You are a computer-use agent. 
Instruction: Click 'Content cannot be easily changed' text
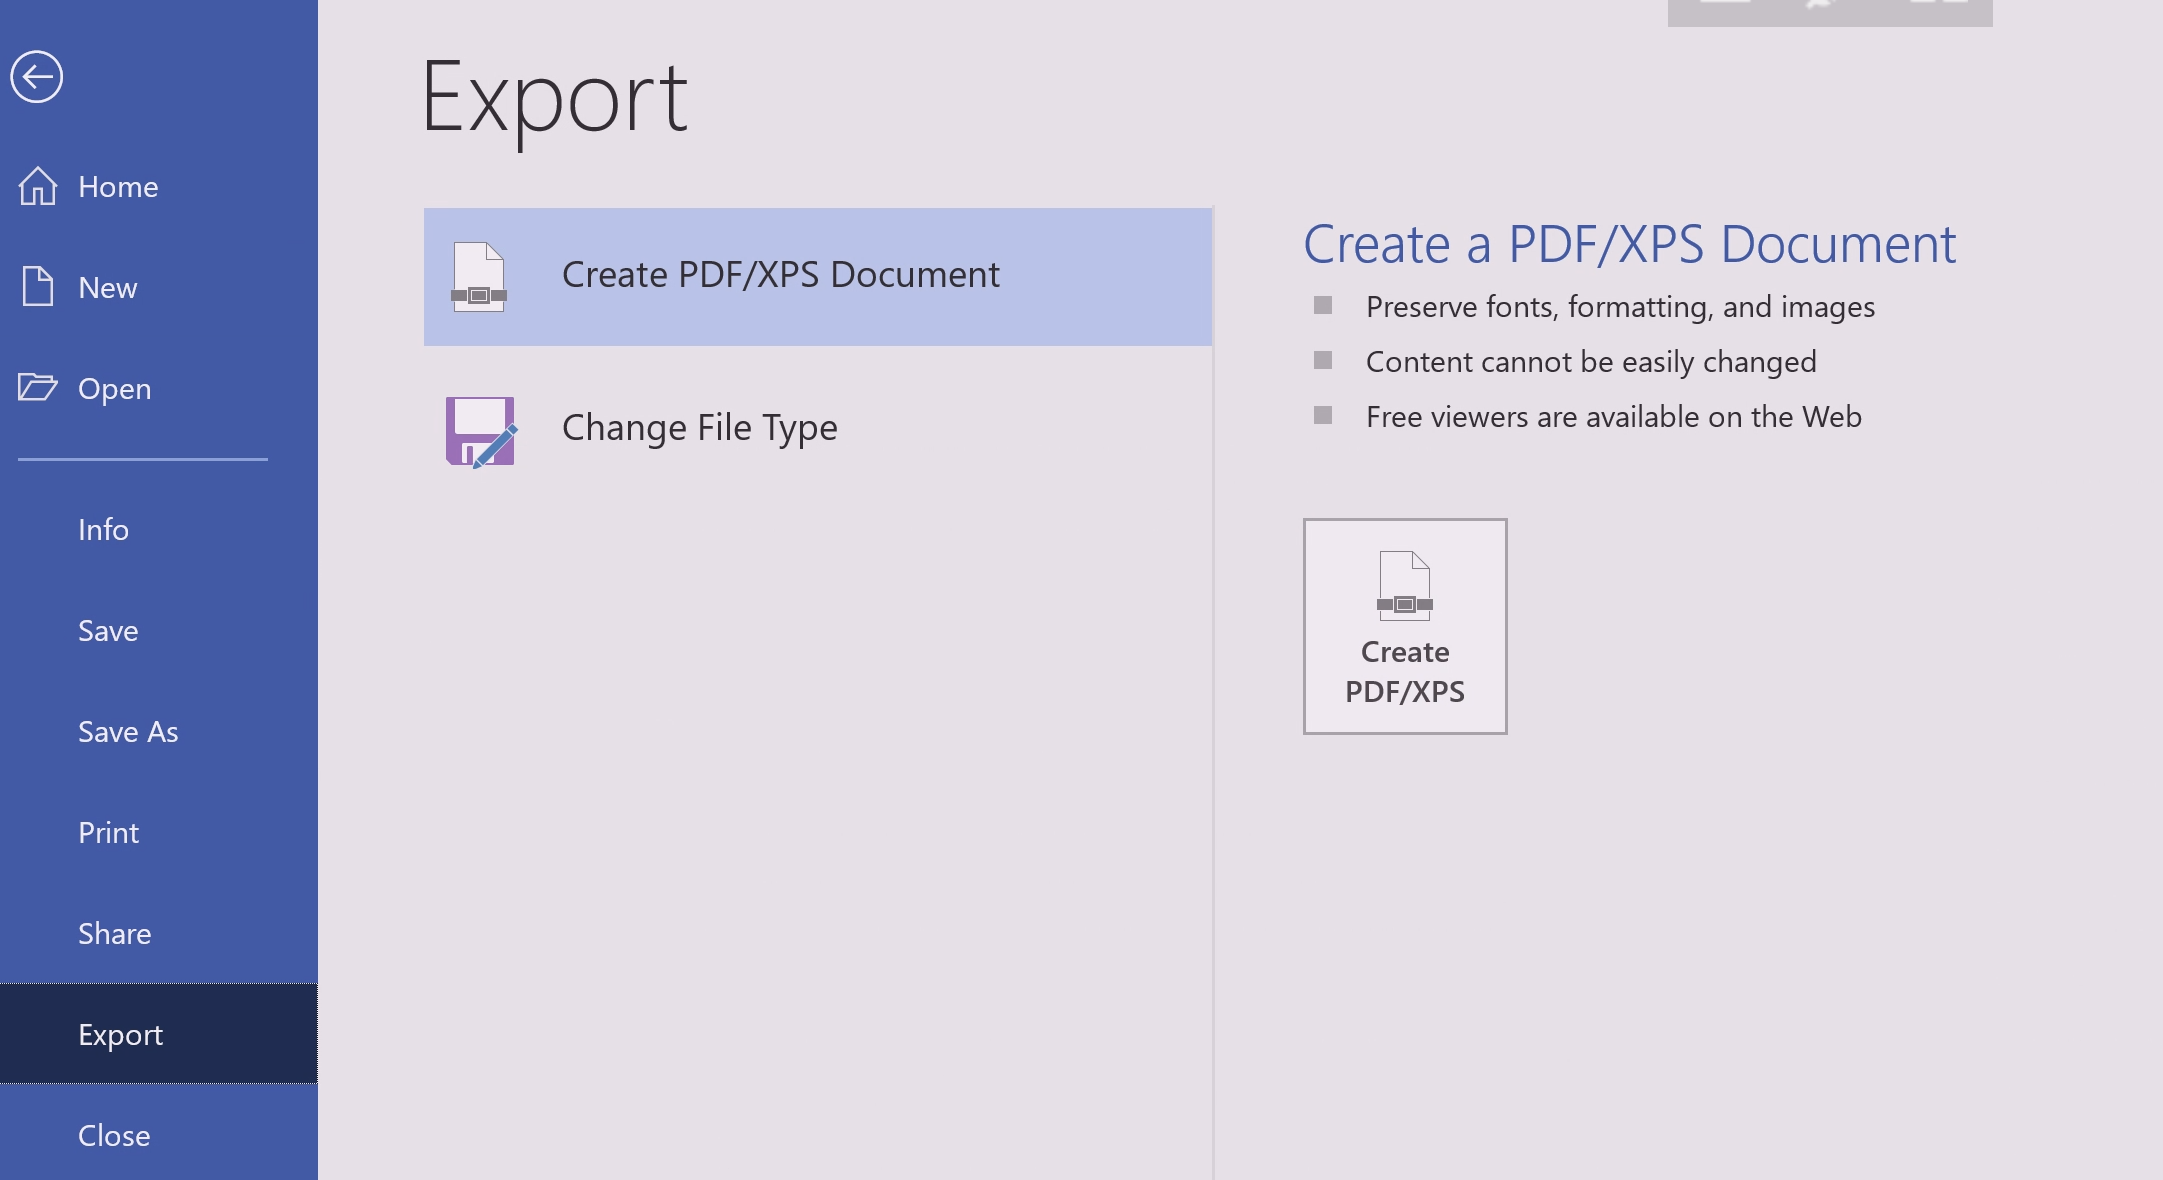(1591, 362)
